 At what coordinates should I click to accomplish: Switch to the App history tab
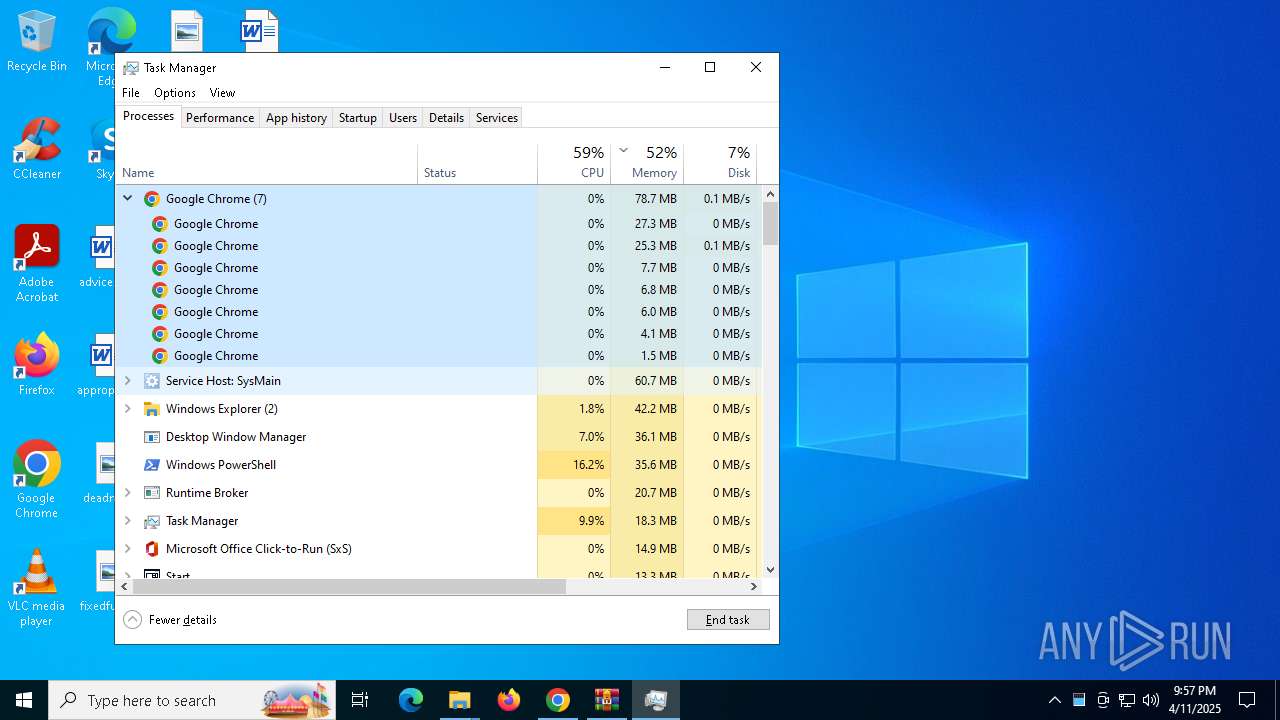296,118
